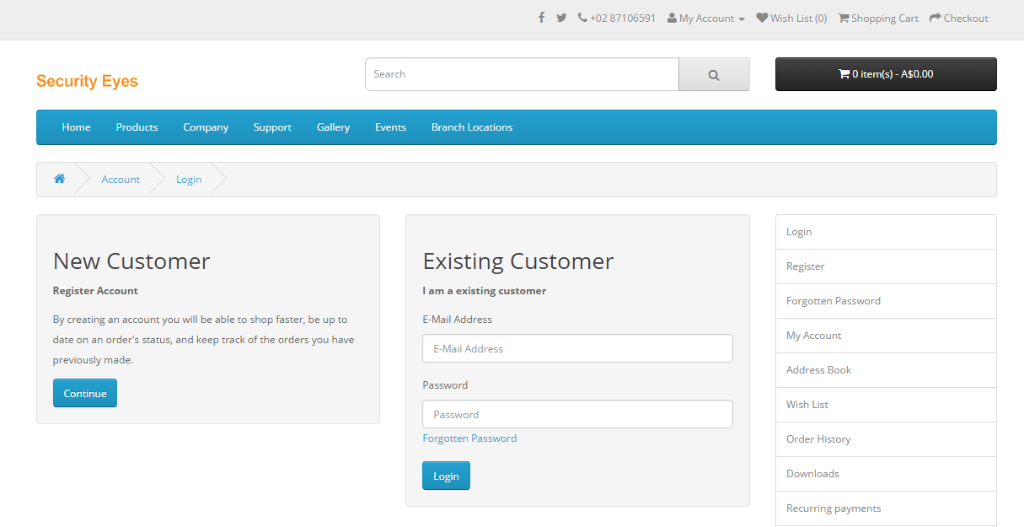Open the Twitter icon link
Screen dimensions: 1024x527
pyautogui.click(x=561, y=18)
